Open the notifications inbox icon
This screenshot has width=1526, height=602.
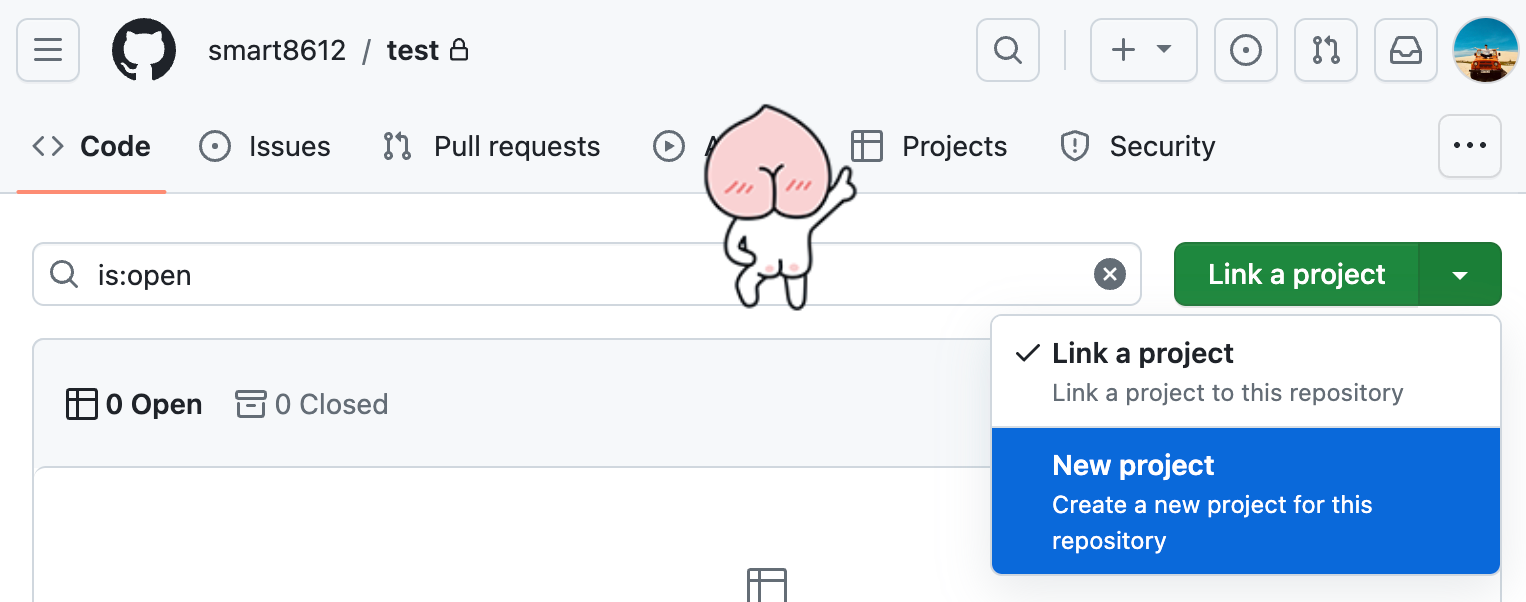tap(1406, 50)
